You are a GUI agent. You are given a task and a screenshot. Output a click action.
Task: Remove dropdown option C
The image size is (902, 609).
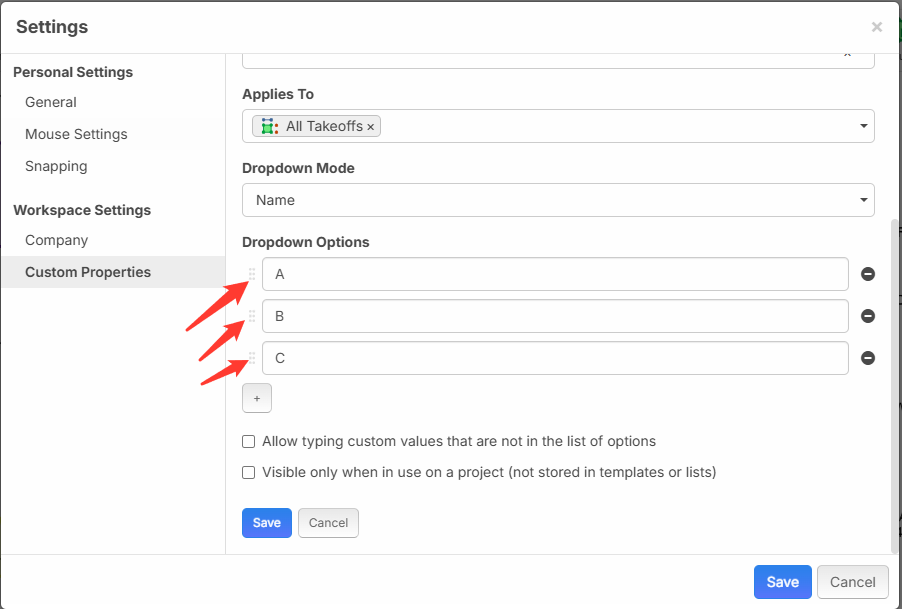(868, 358)
